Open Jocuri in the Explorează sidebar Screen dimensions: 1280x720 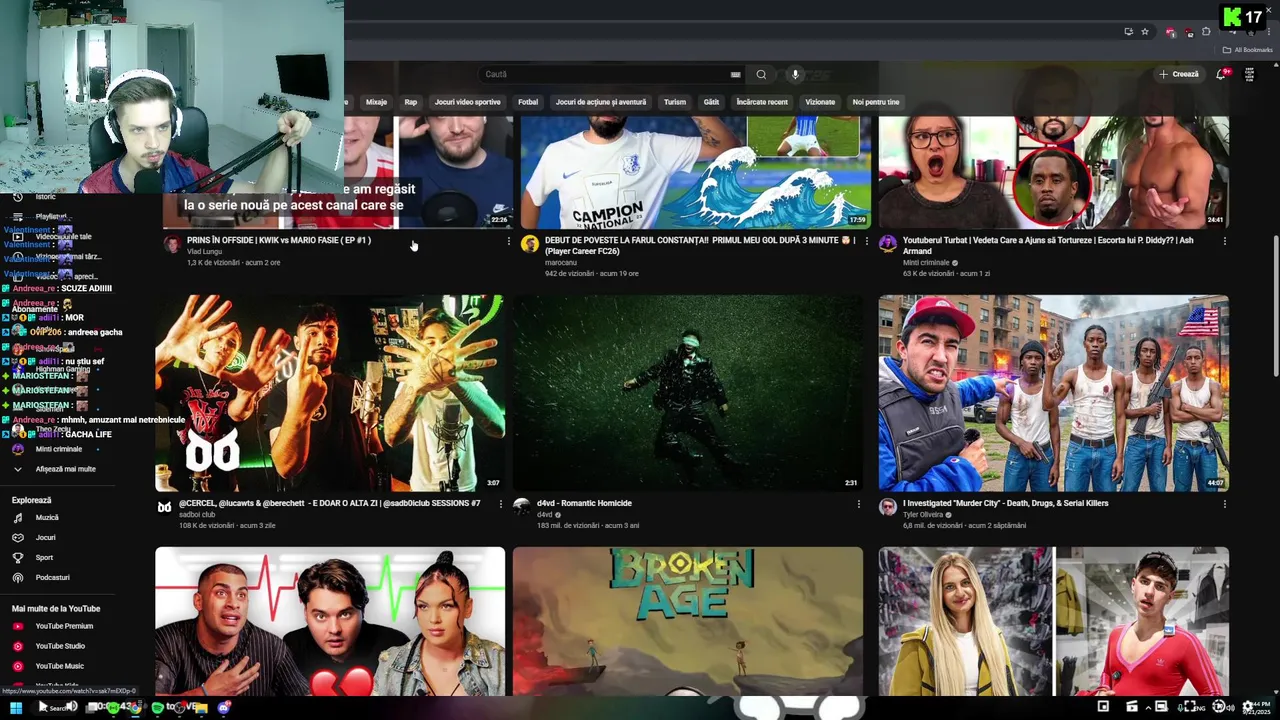(x=45, y=538)
